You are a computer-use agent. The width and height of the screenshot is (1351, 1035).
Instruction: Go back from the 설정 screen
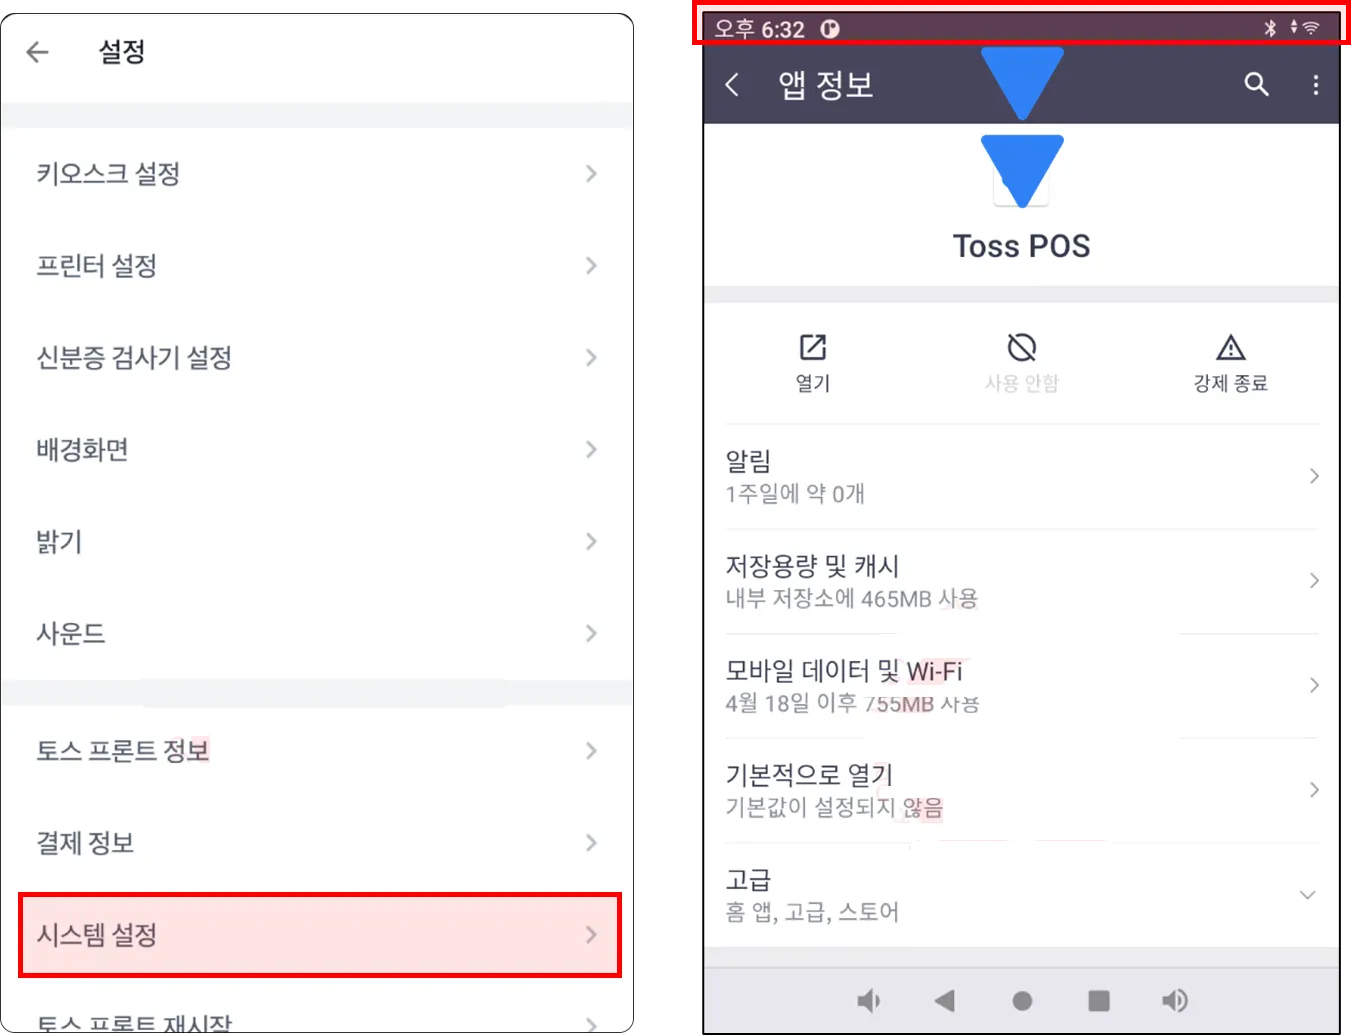37,52
